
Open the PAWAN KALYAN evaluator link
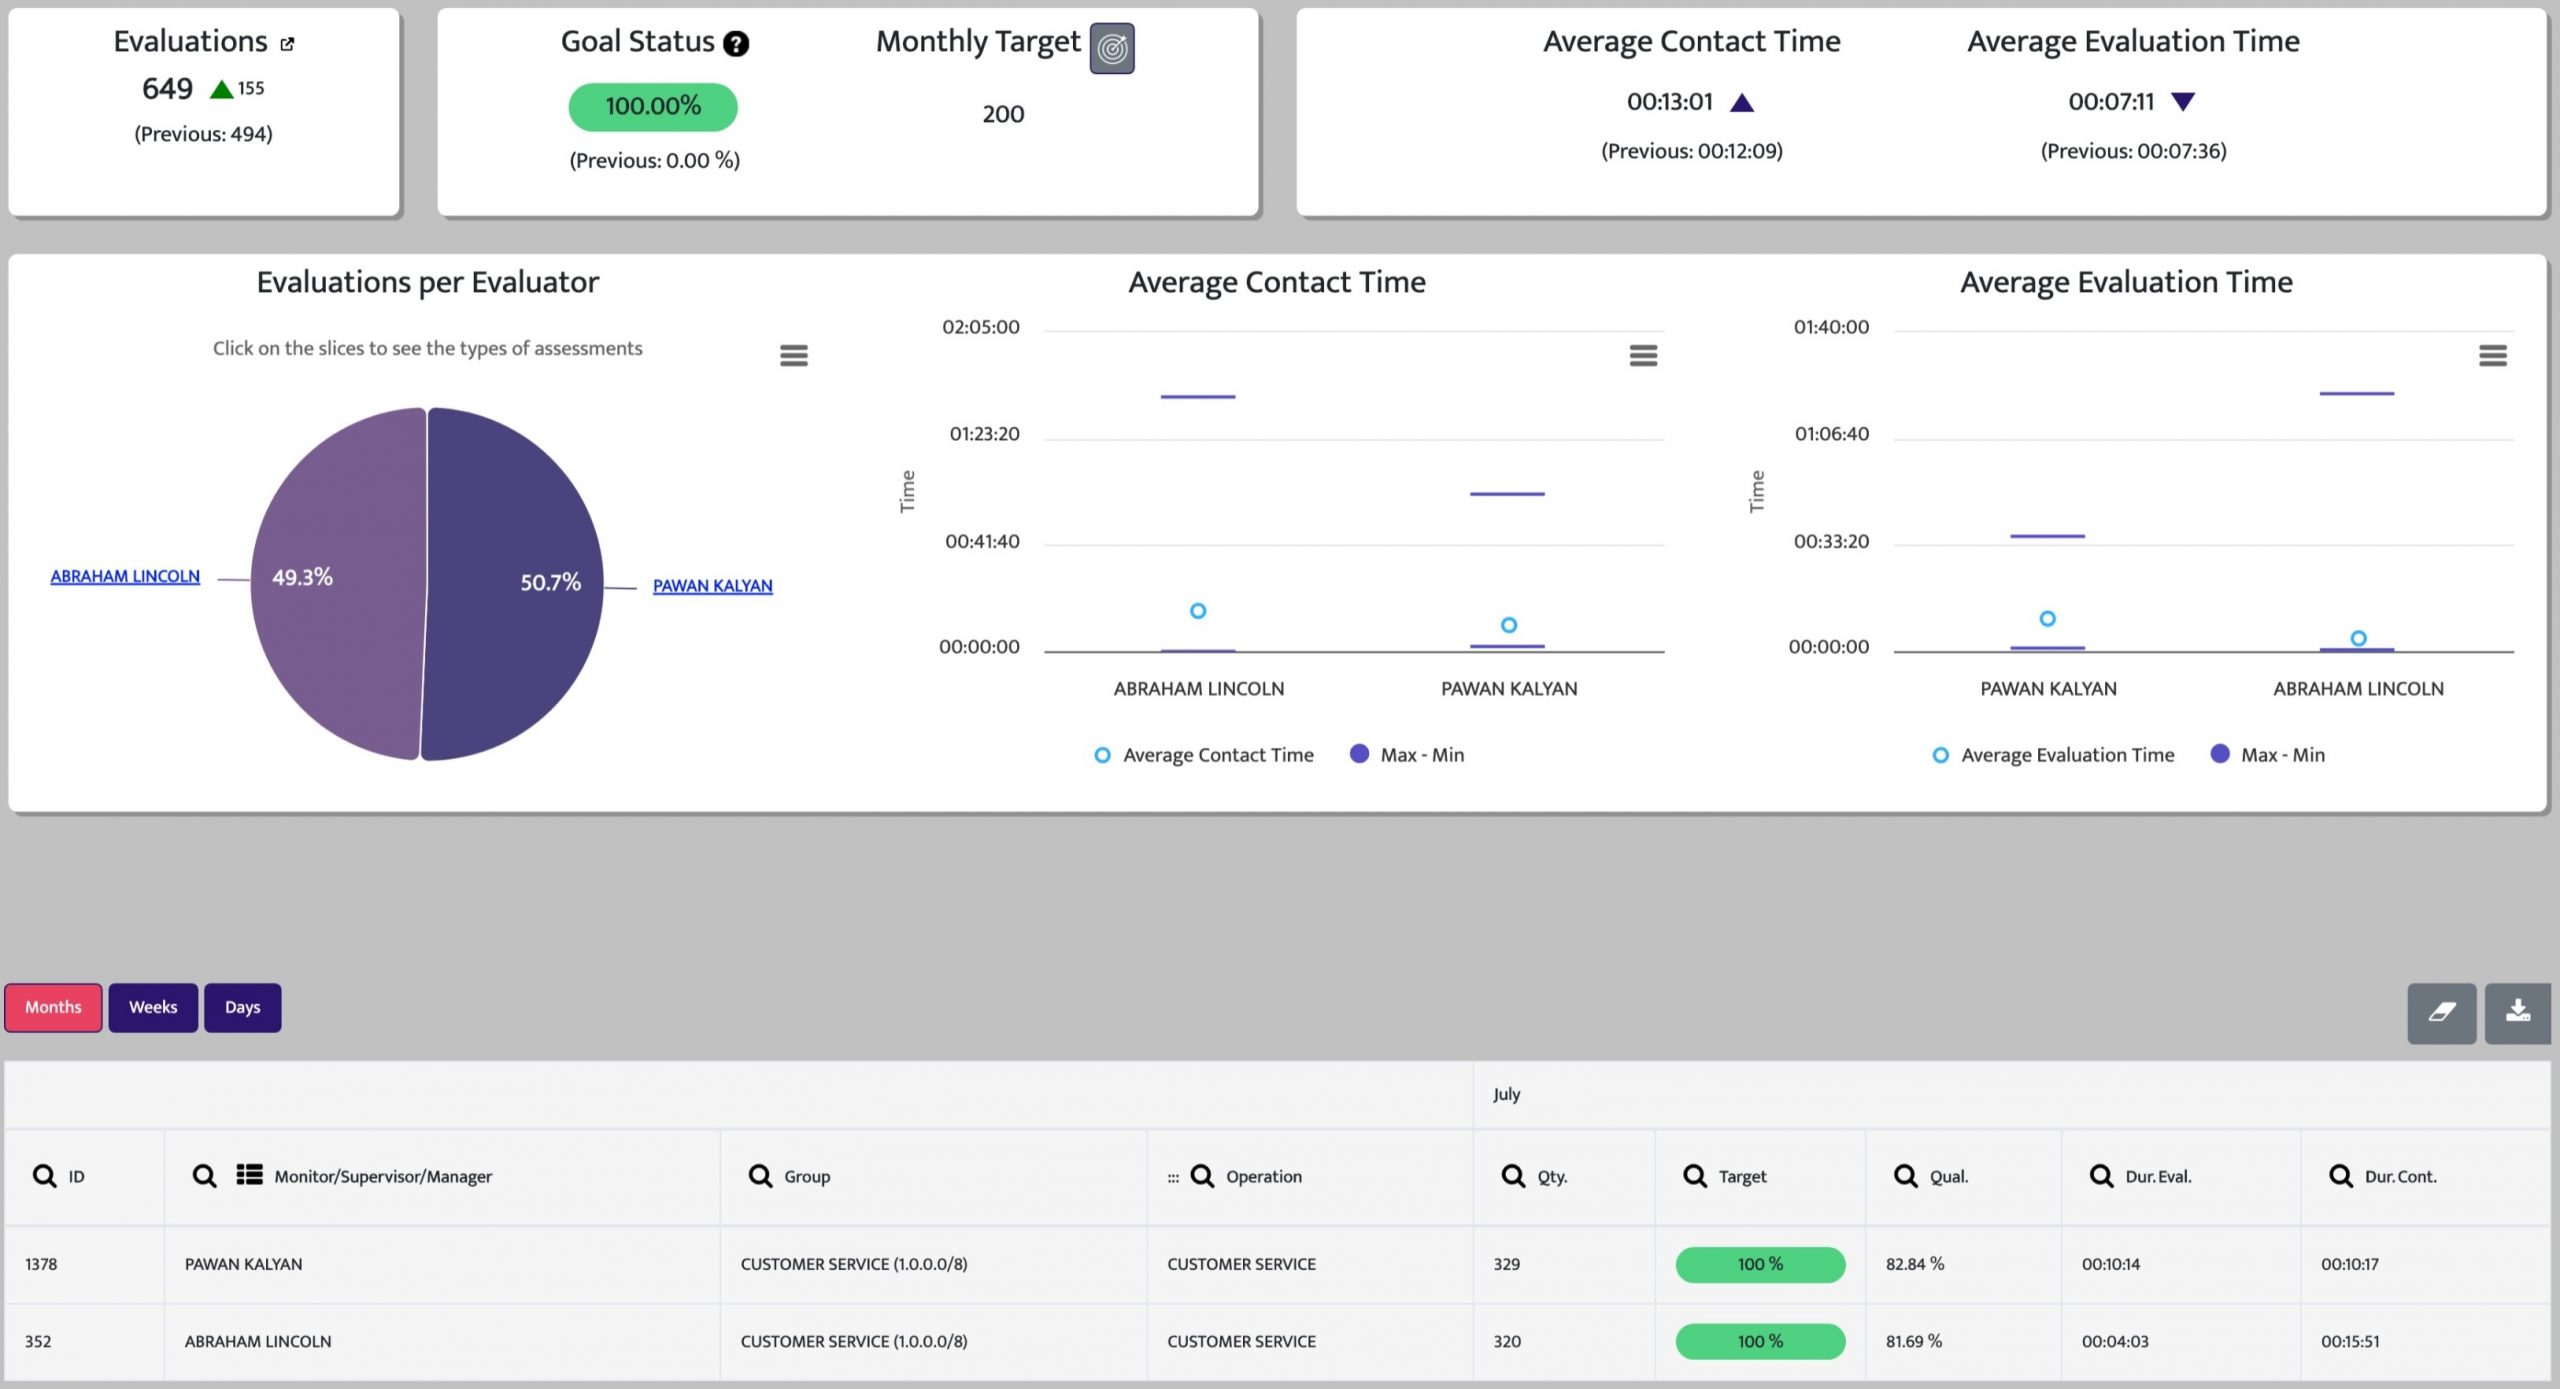[712, 586]
